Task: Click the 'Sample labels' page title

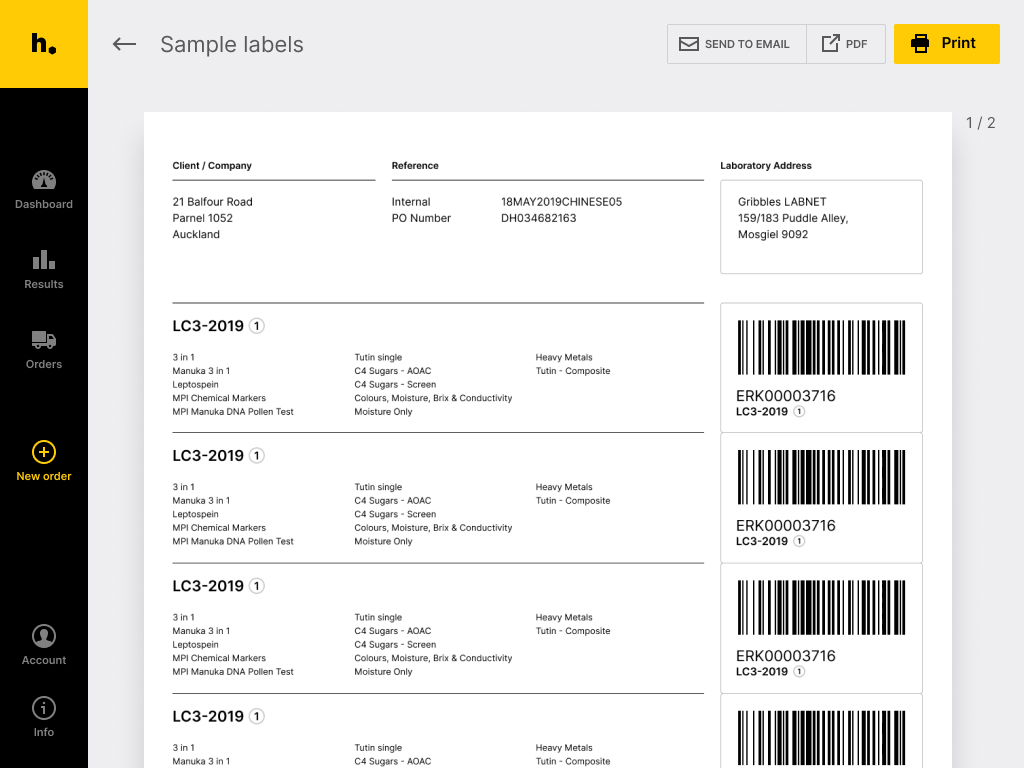Action: (232, 44)
